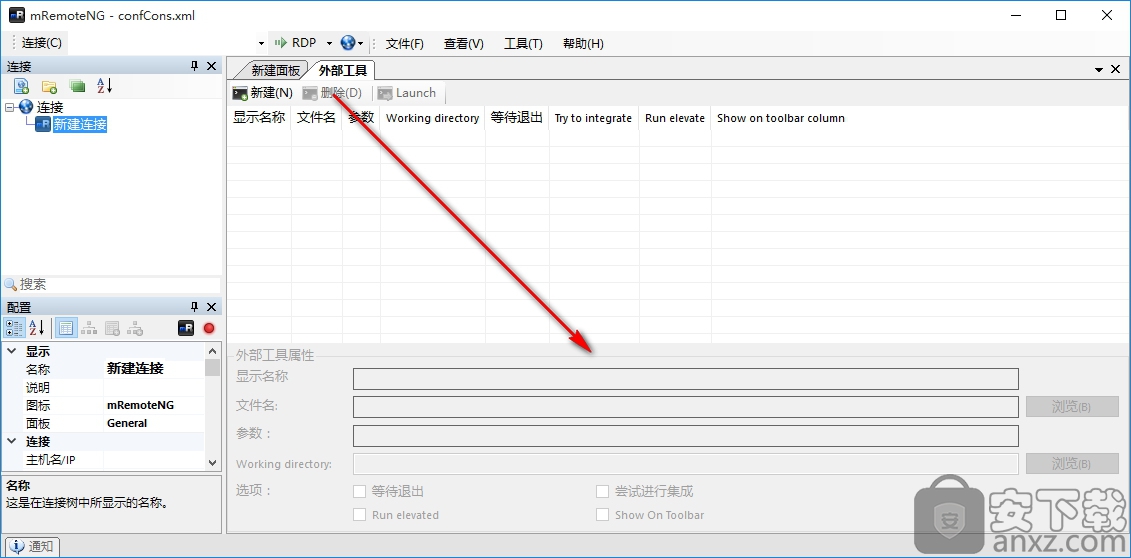The height and width of the screenshot is (558, 1131).
Task: Open the RDP protocol dropdown arrow
Action: point(329,43)
